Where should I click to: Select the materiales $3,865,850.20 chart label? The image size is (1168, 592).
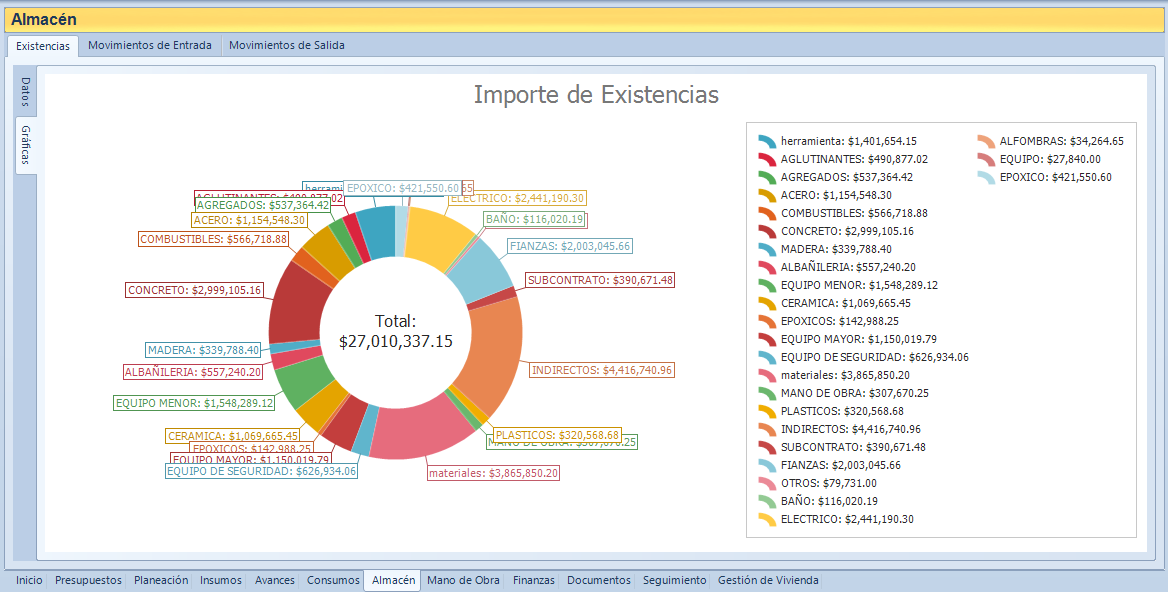tap(493, 473)
